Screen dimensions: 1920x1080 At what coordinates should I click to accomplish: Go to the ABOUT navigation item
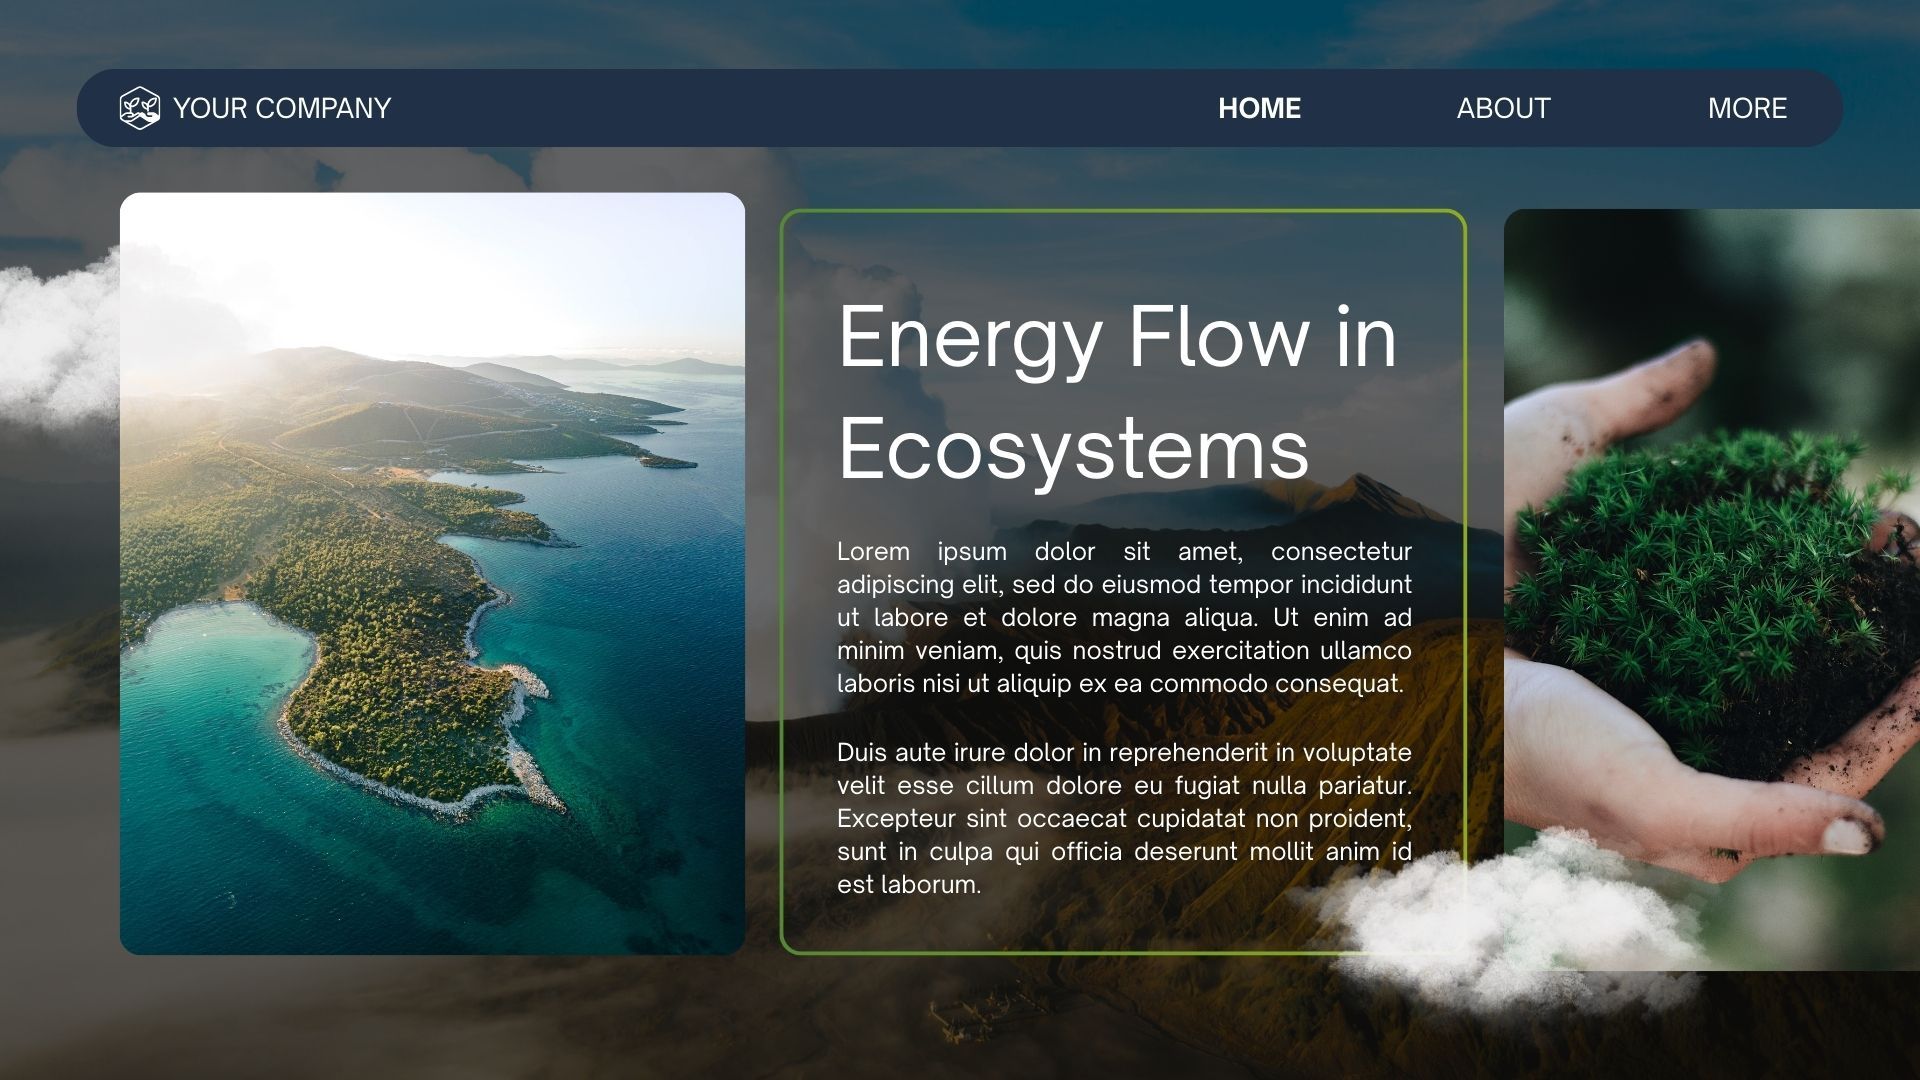(1503, 108)
